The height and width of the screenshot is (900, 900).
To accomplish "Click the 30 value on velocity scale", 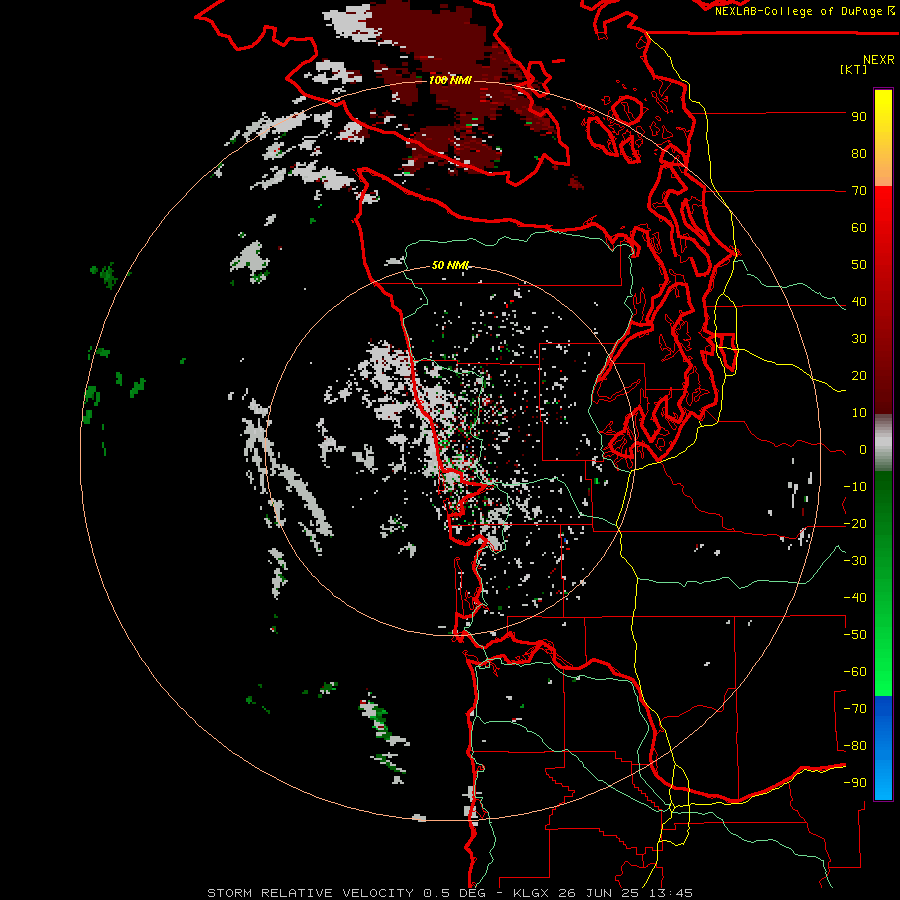I will [859, 339].
